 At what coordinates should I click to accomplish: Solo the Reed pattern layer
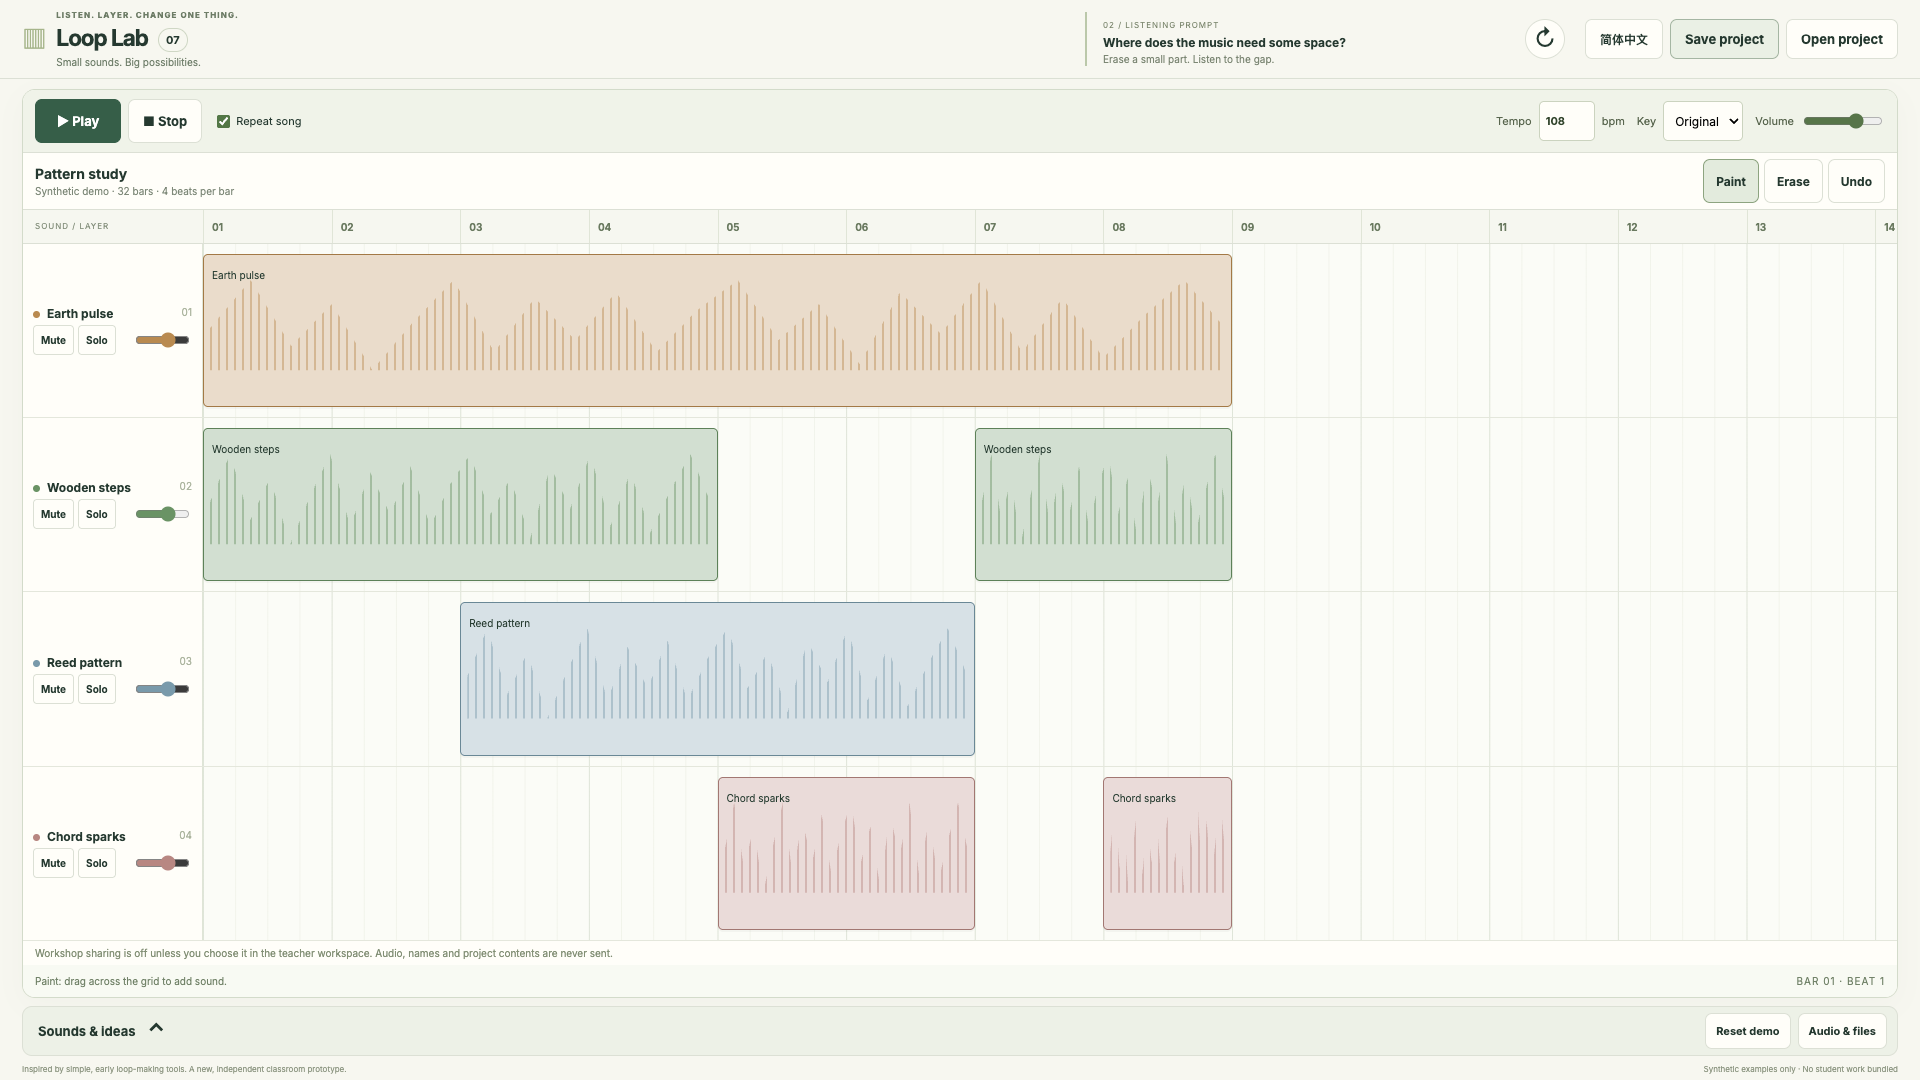tap(97, 689)
